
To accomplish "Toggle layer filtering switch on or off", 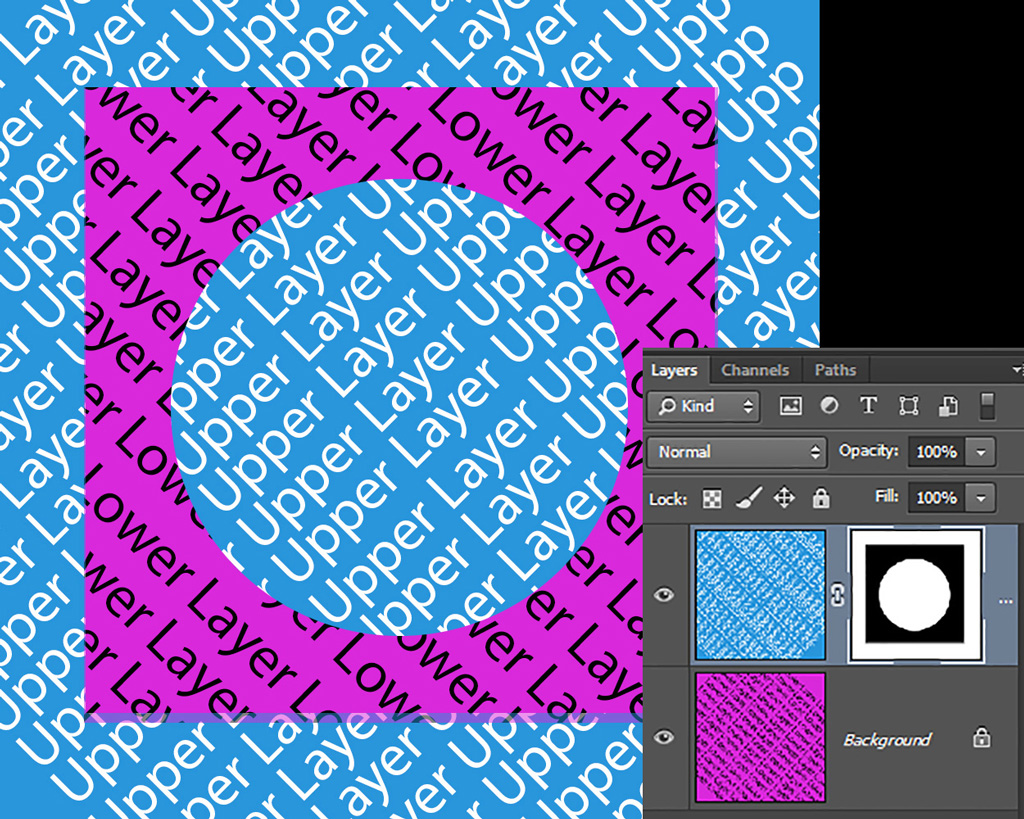I will [987, 406].
